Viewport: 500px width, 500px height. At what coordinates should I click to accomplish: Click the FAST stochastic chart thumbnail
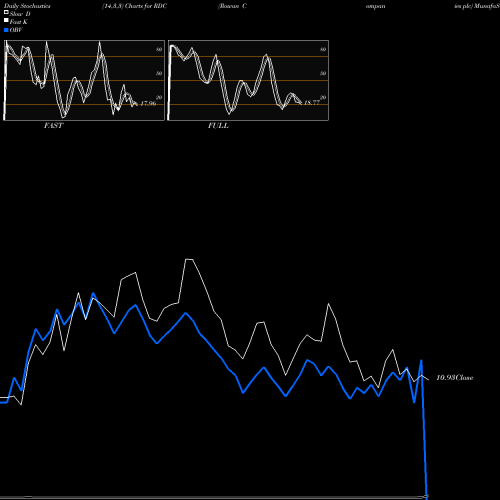84,80
